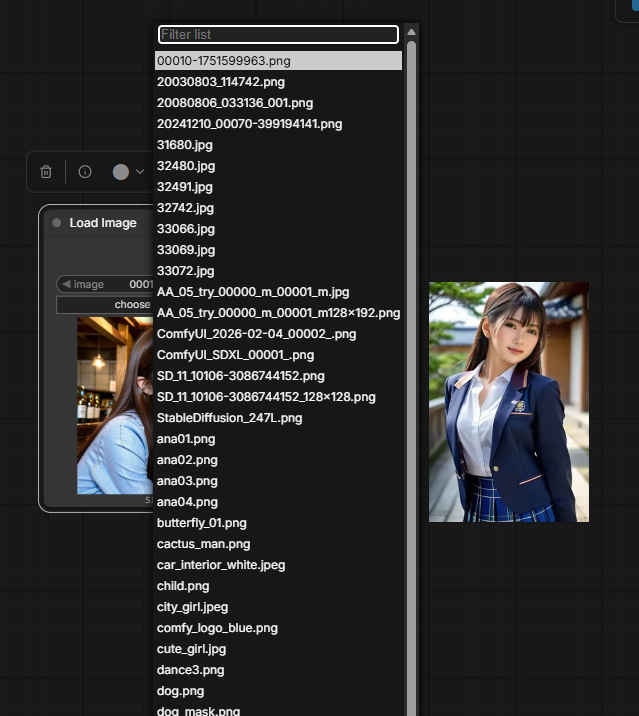Choose AA_05_try_00000_m_00001_m128×192.png
The width and height of the screenshot is (639, 716).
coord(278,313)
